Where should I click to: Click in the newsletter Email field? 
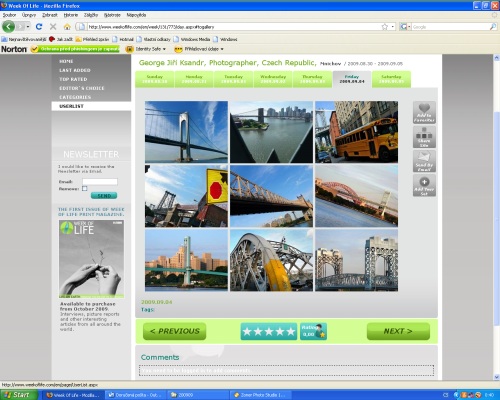pyautogui.click(x=100, y=182)
